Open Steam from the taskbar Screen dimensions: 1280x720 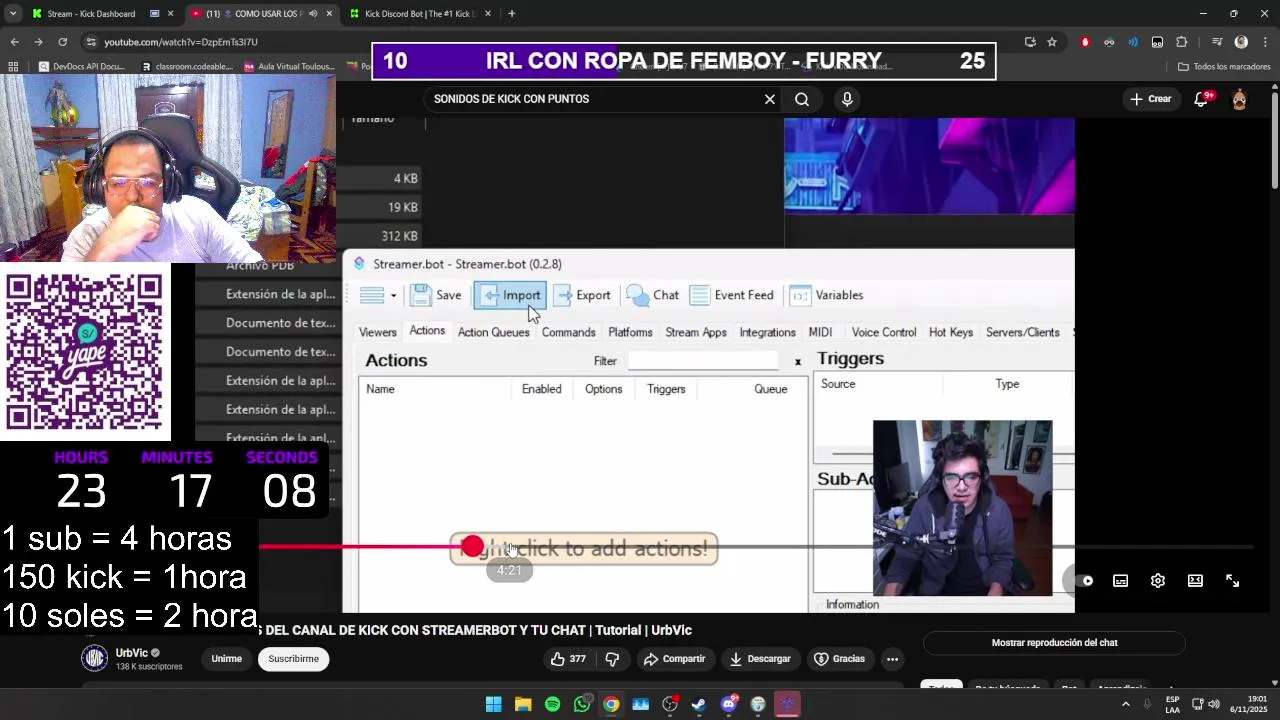click(699, 705)
